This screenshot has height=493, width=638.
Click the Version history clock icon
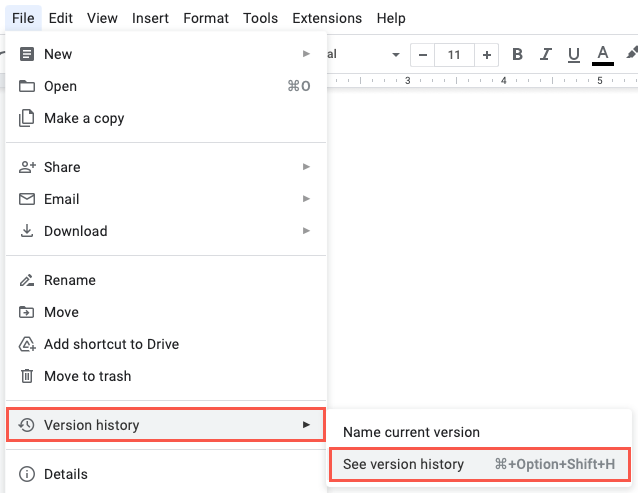(27, 425)
